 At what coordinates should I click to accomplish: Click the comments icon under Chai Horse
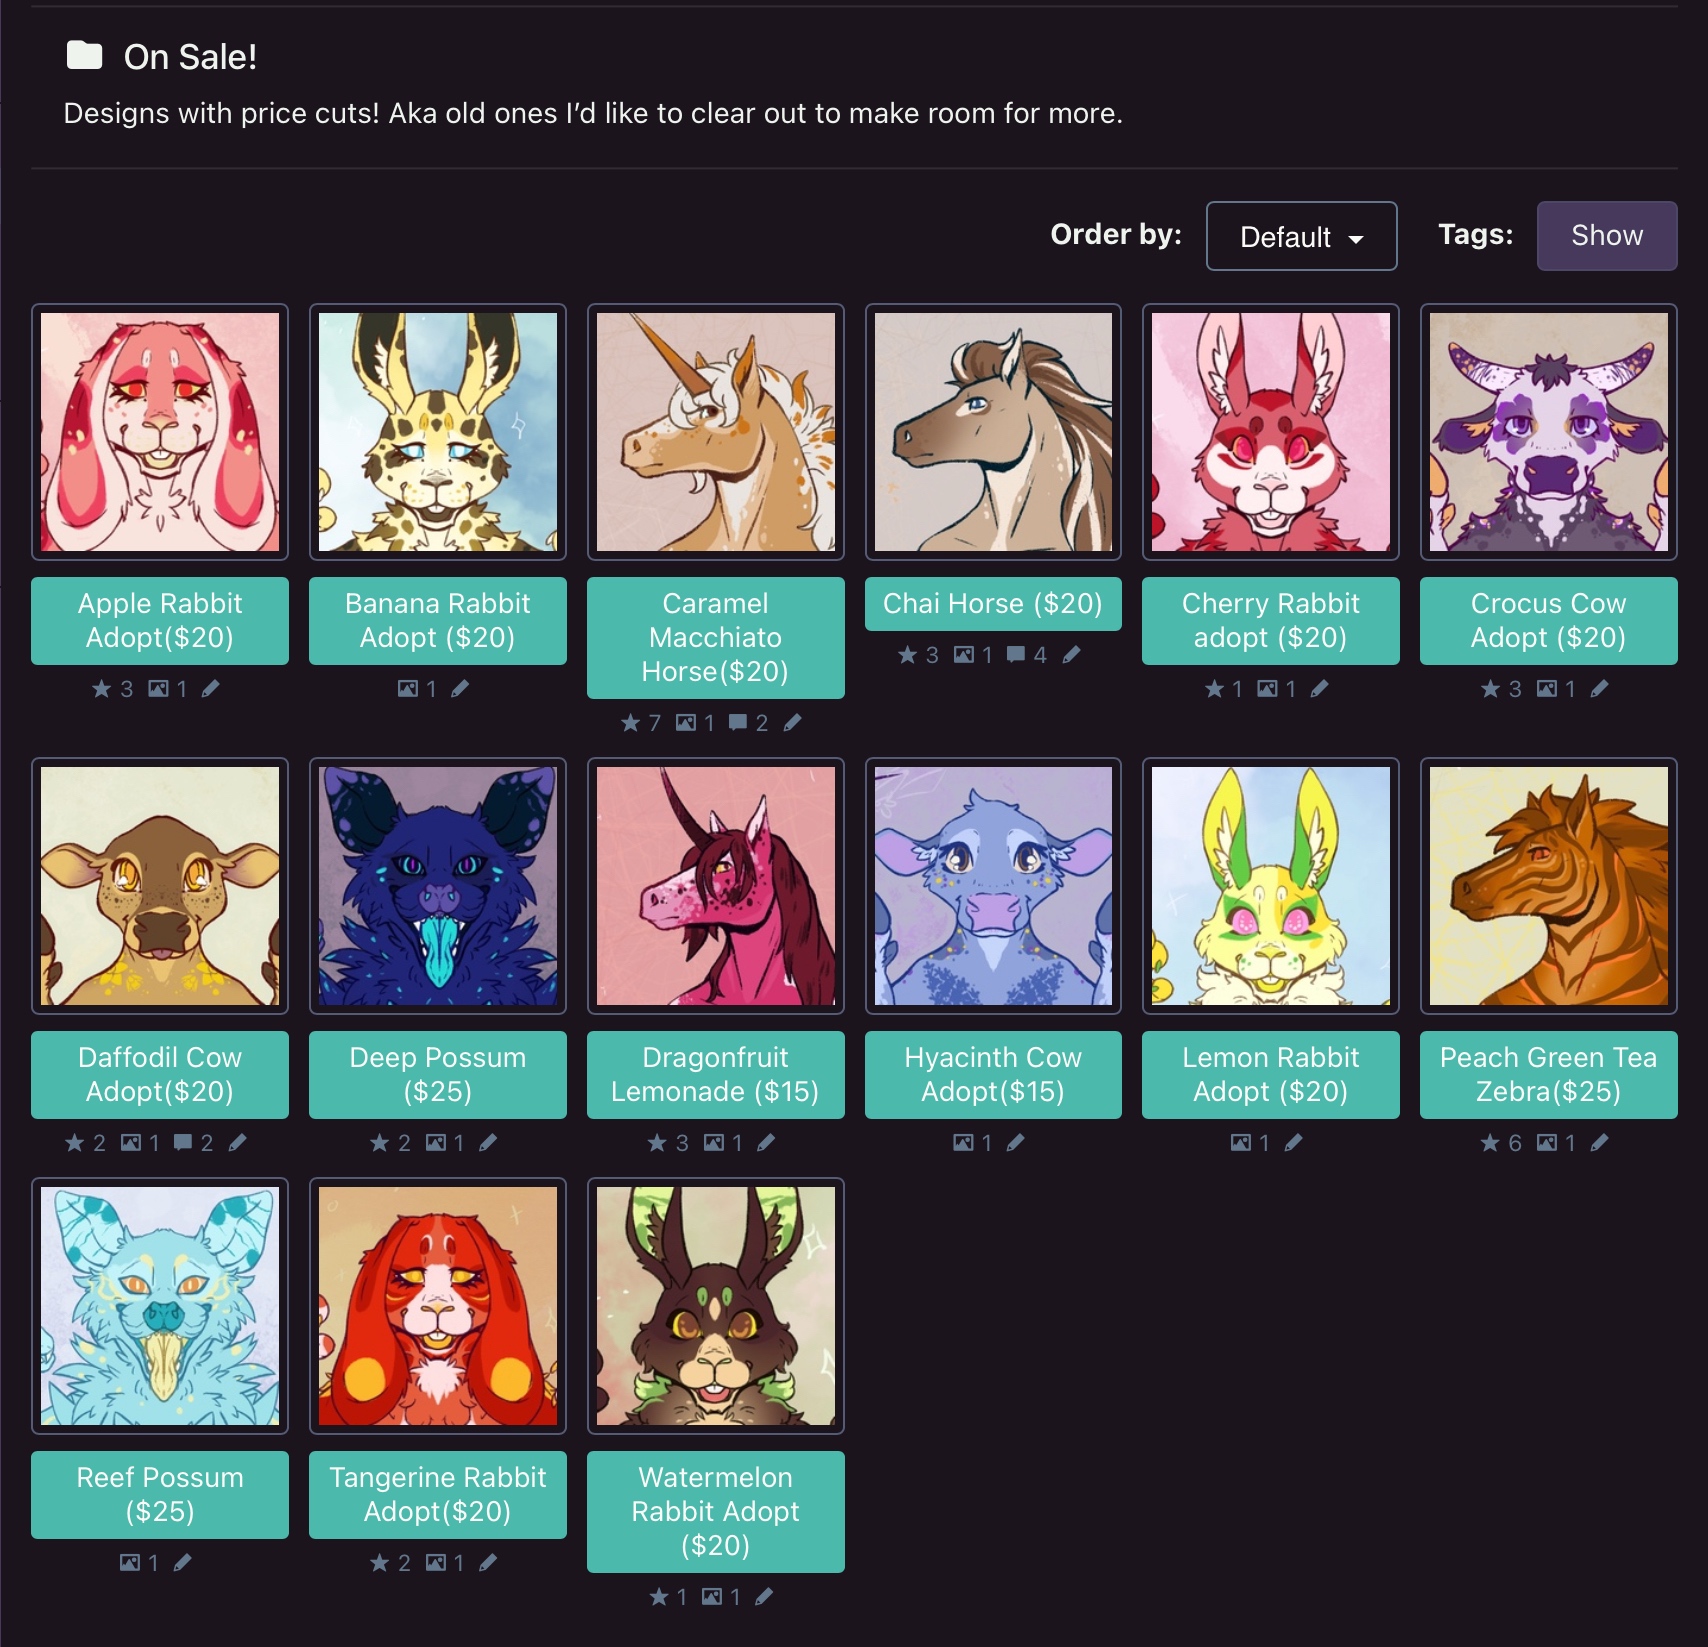(x=1016, y=655)
